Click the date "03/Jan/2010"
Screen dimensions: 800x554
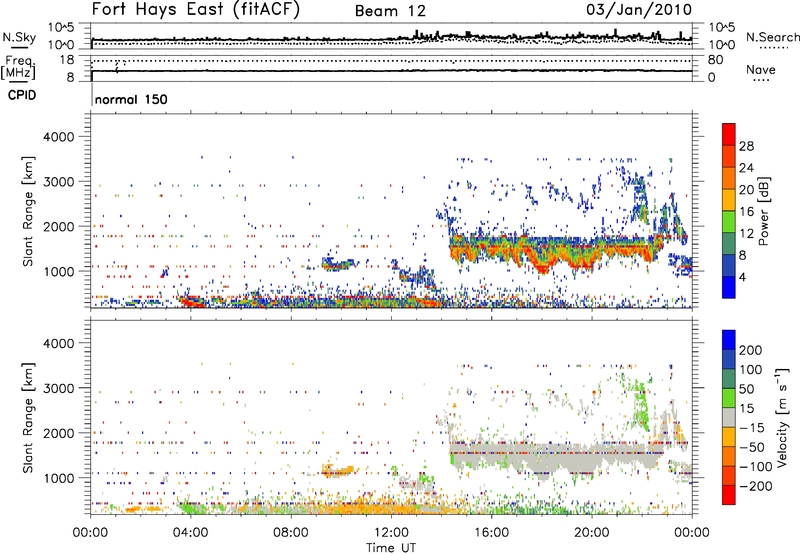[639, 10]
